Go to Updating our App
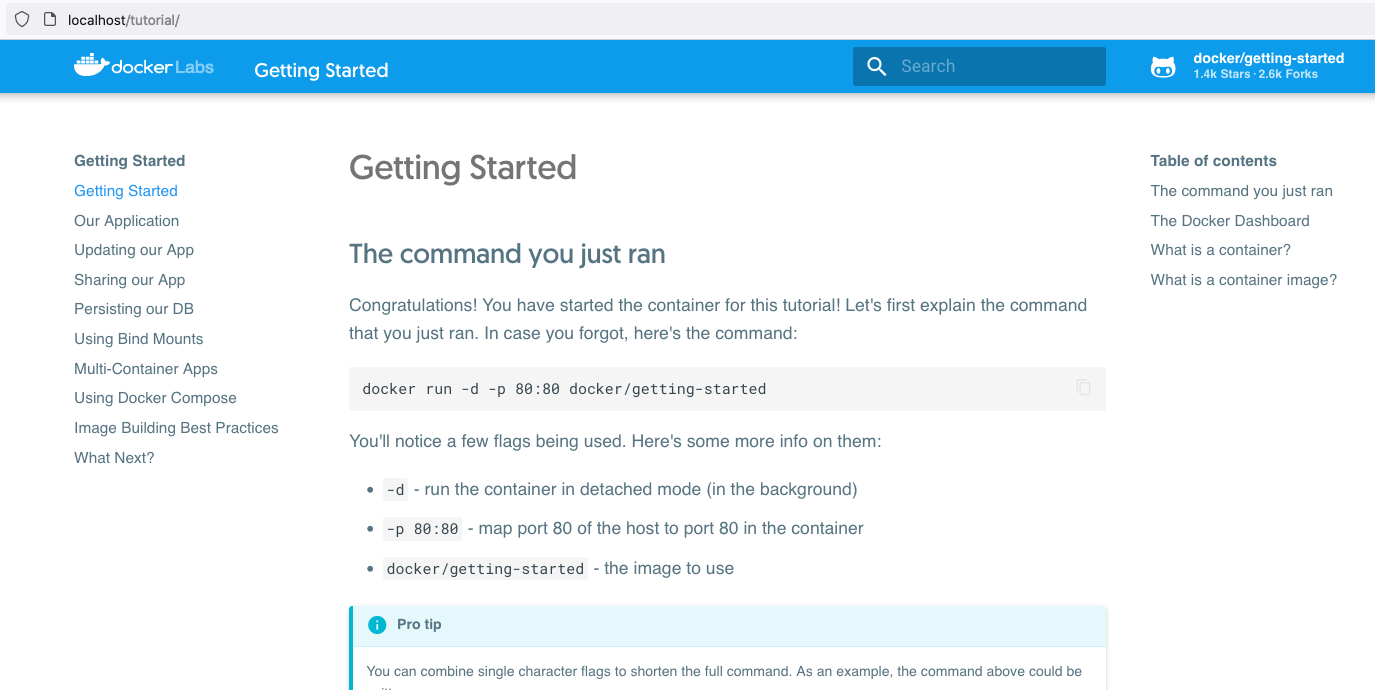The height and width of the screenshot is (690, 1375). [x=134, y=250]
